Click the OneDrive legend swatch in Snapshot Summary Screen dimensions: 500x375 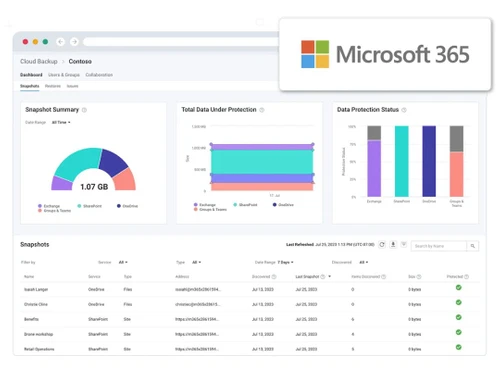point(119,206)
